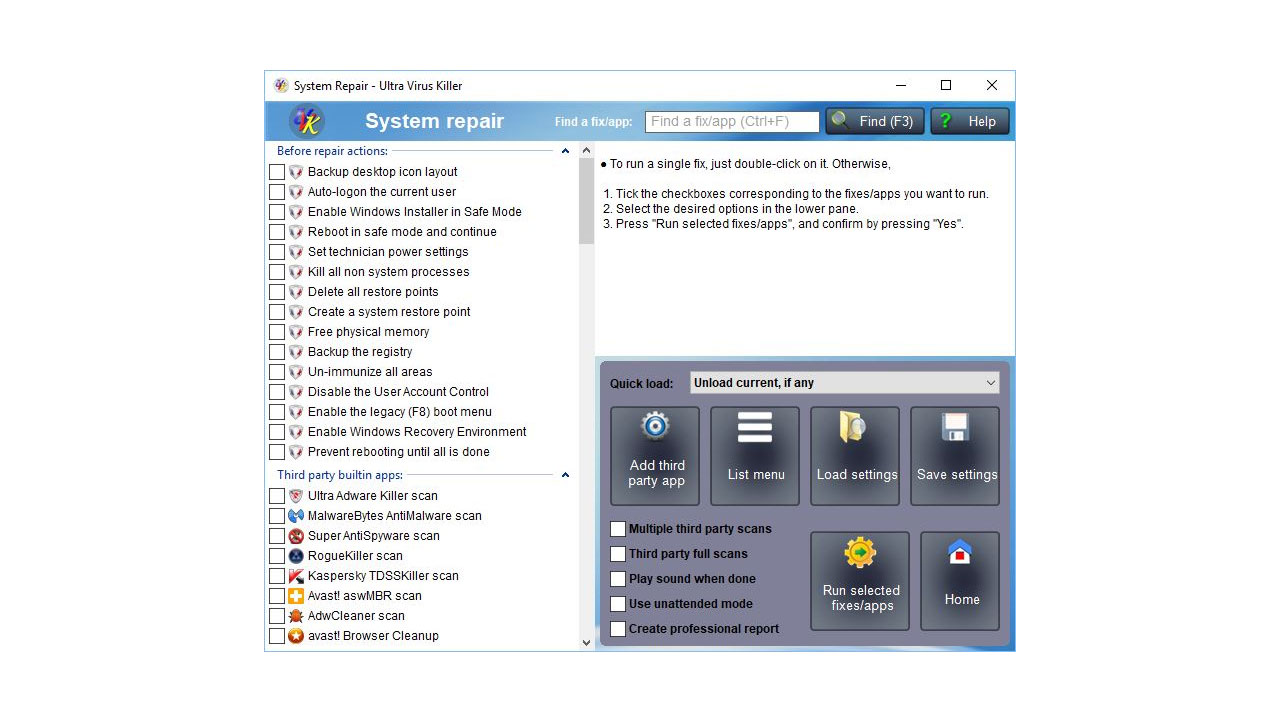Click the list scrollbar down arrow
1280x720 pixels.
pos(587,643)
